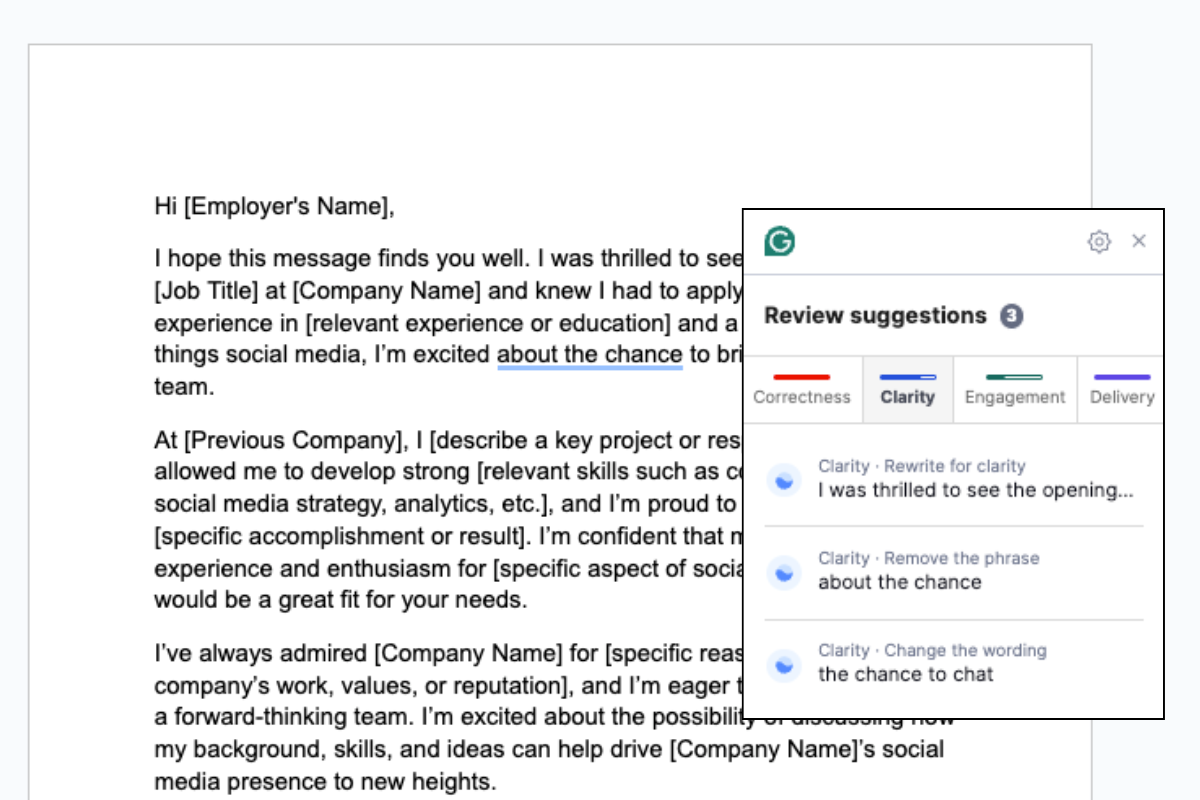This screenshot has height=800, width=1200.
Task: Click the 'Review suggestions' heading
Action: click(x=873, y=315)
